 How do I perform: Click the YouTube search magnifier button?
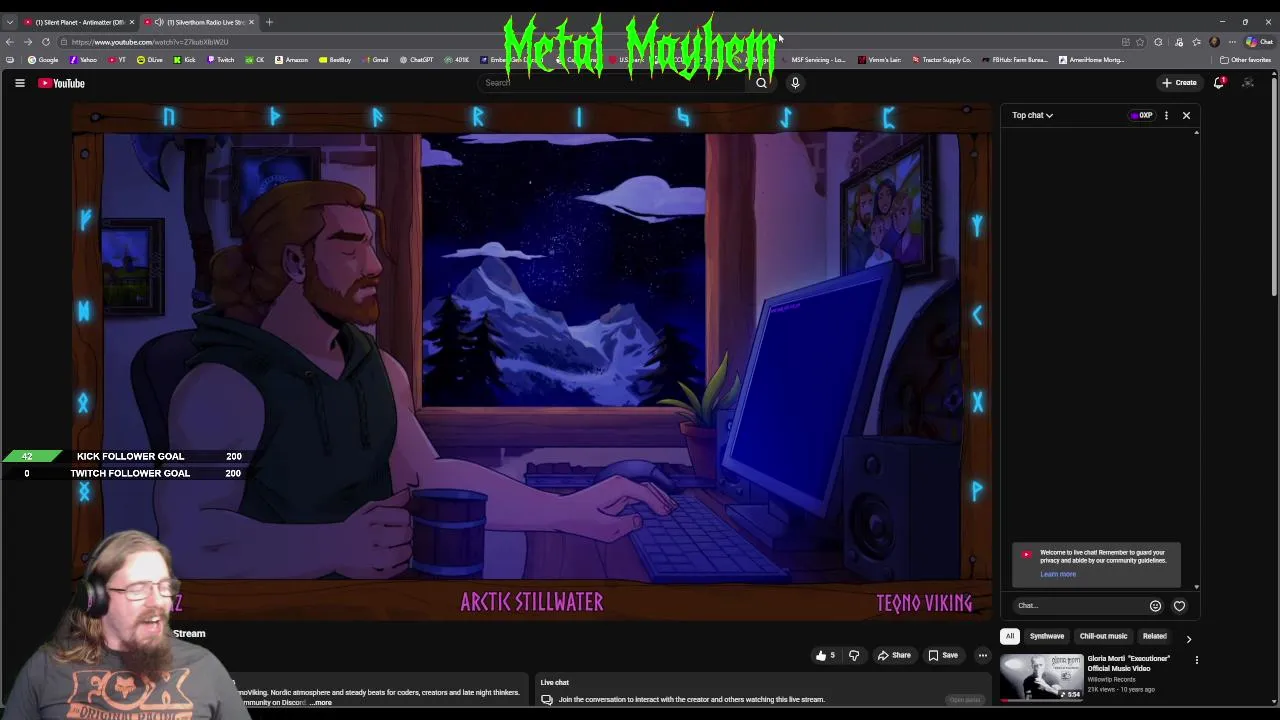pos(761,83)
